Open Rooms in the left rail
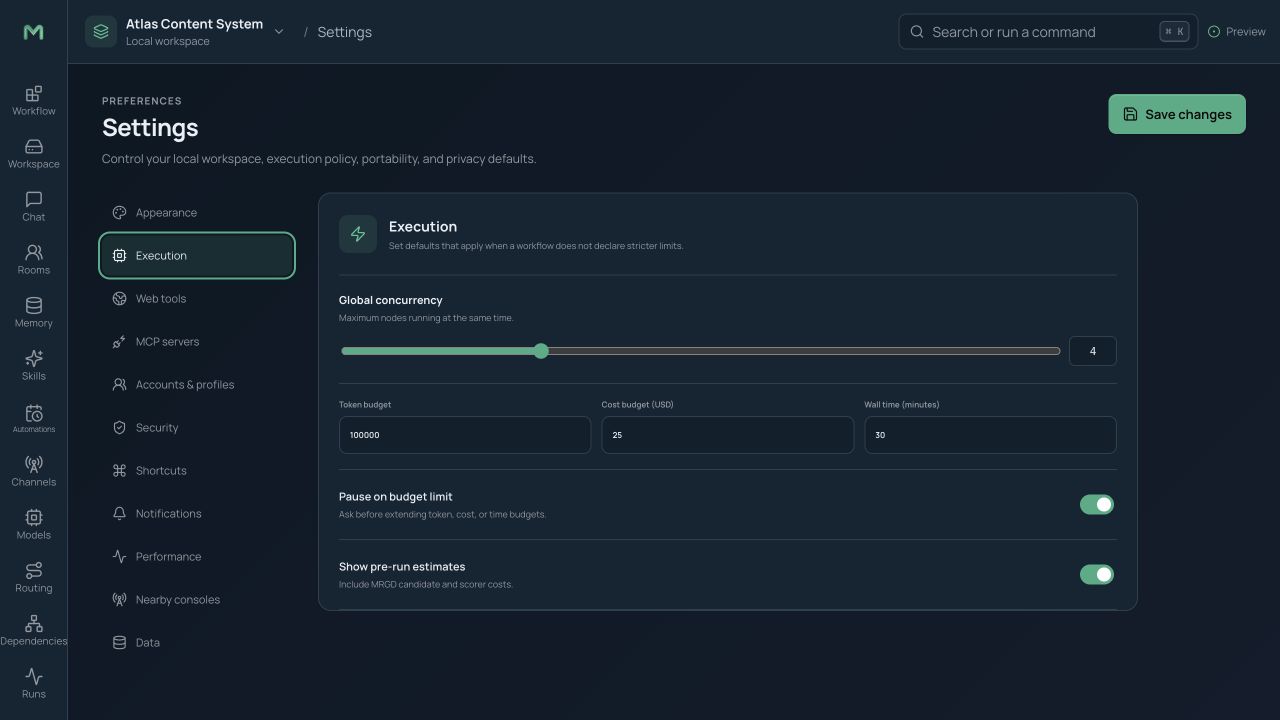Viewport: 1280px width, 720px height. tap(33, 260)
